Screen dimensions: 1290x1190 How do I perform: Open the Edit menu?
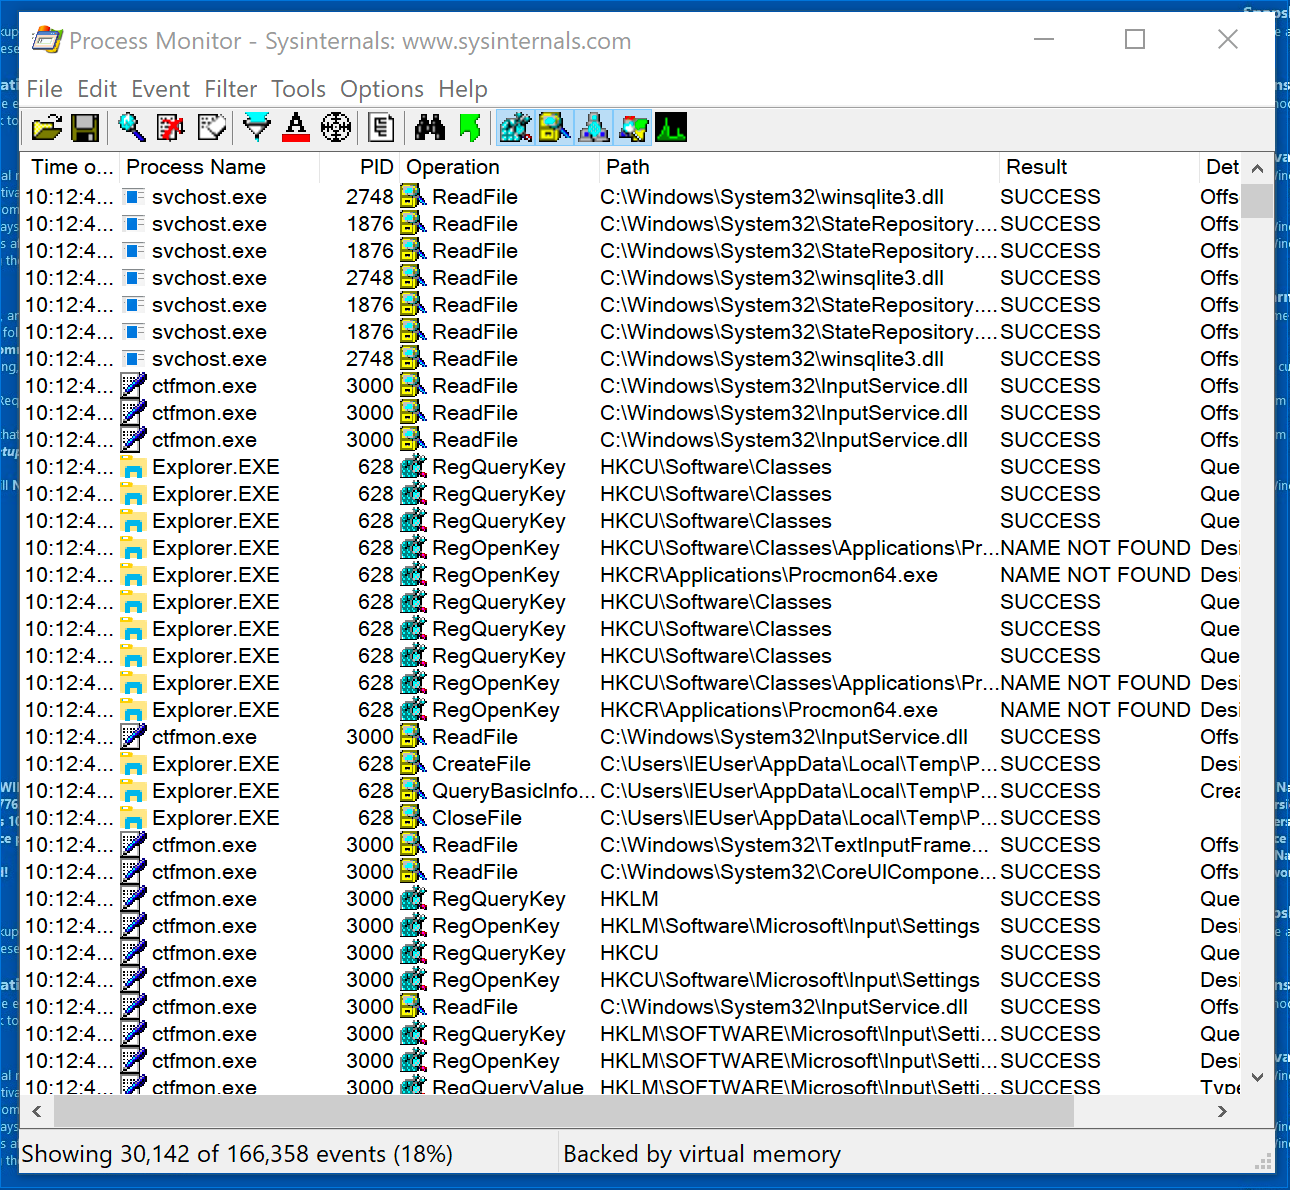point(97,89)
